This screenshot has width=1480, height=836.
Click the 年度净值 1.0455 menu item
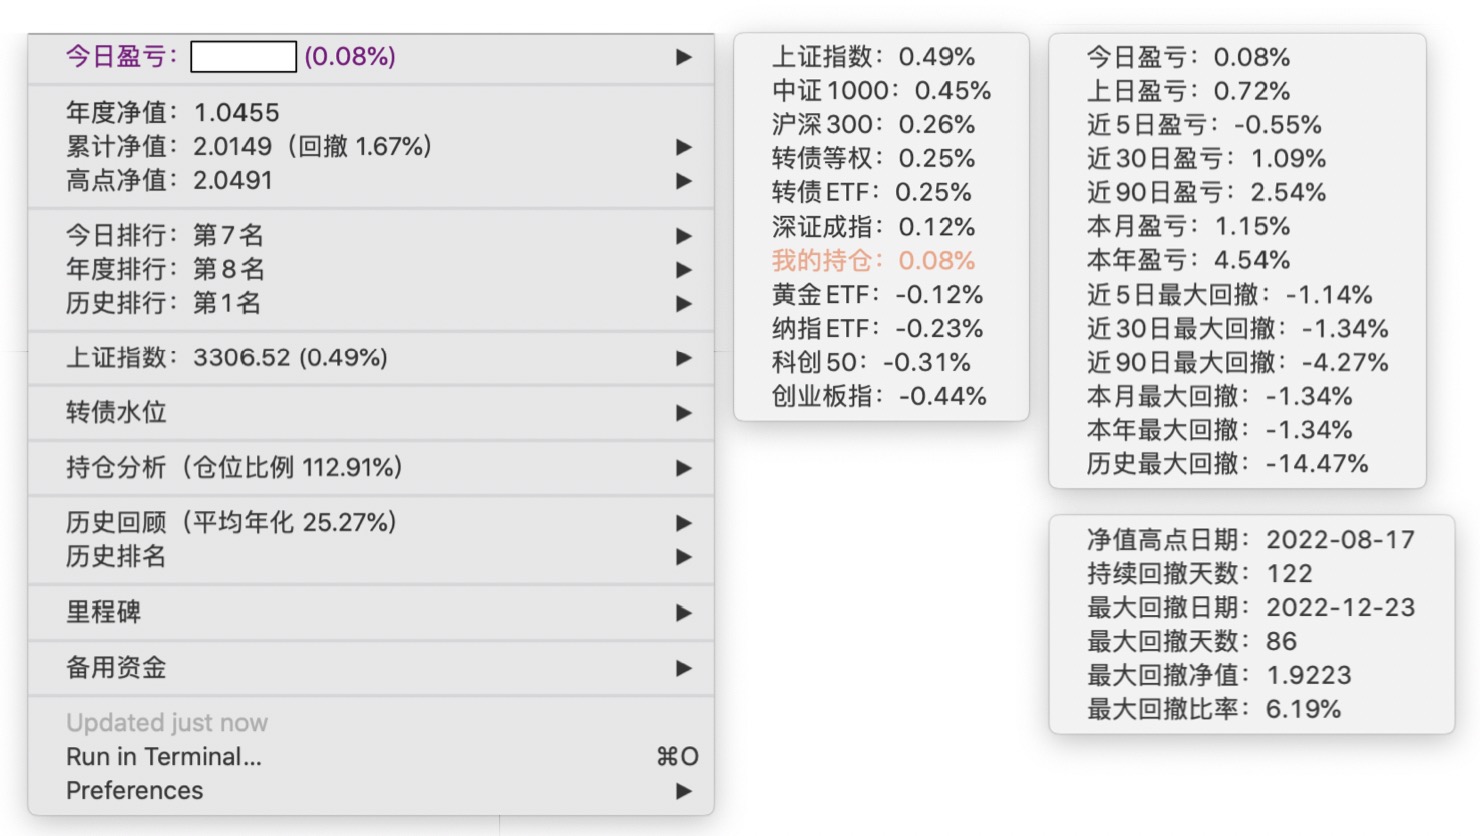coord(173,113)
